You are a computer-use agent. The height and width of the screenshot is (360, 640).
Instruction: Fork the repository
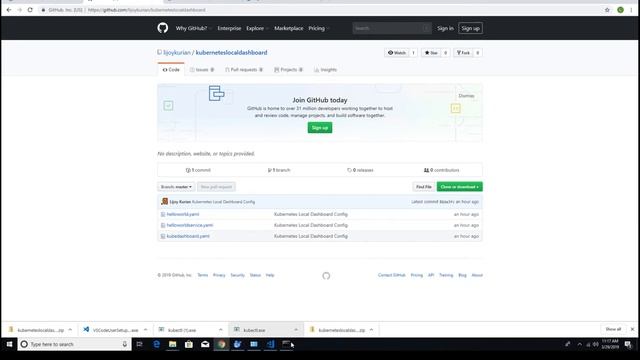pyautogui.click(x=463, y=53)
